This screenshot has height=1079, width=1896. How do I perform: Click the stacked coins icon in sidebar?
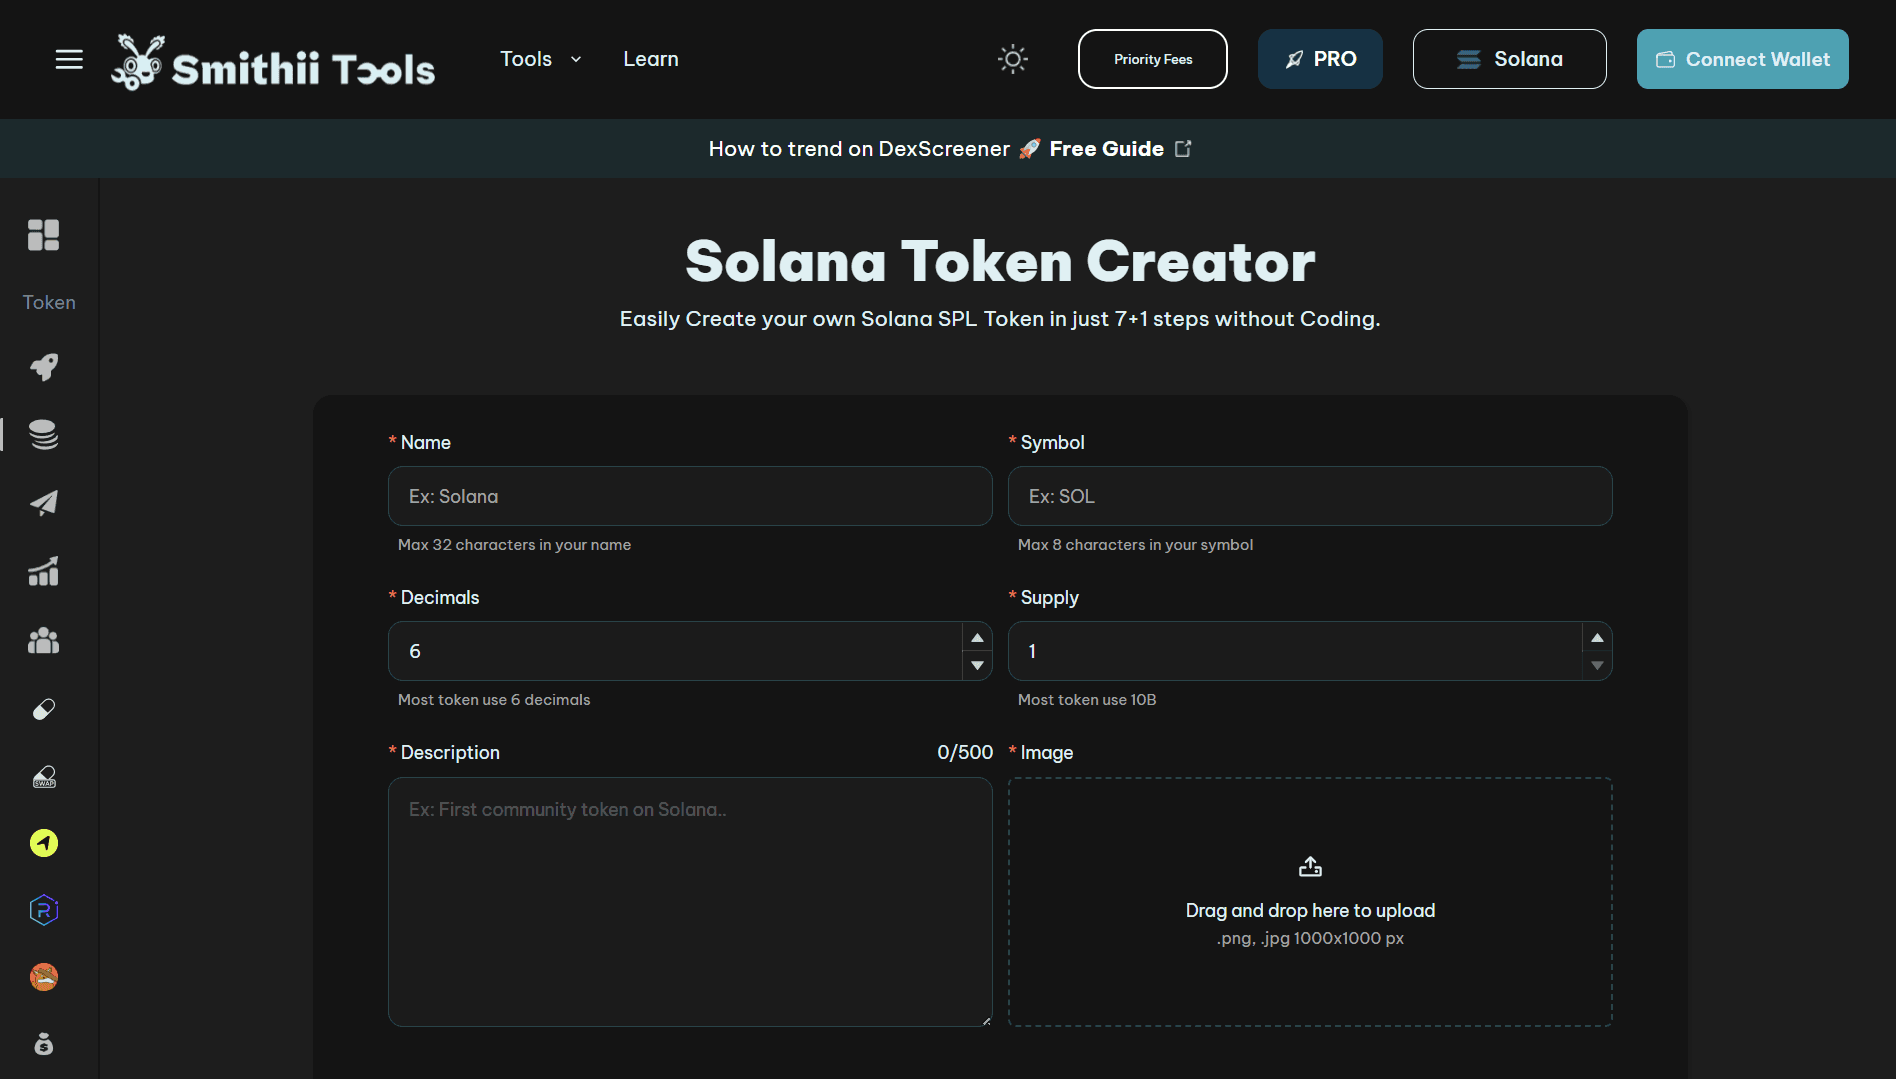pos(44,435)
